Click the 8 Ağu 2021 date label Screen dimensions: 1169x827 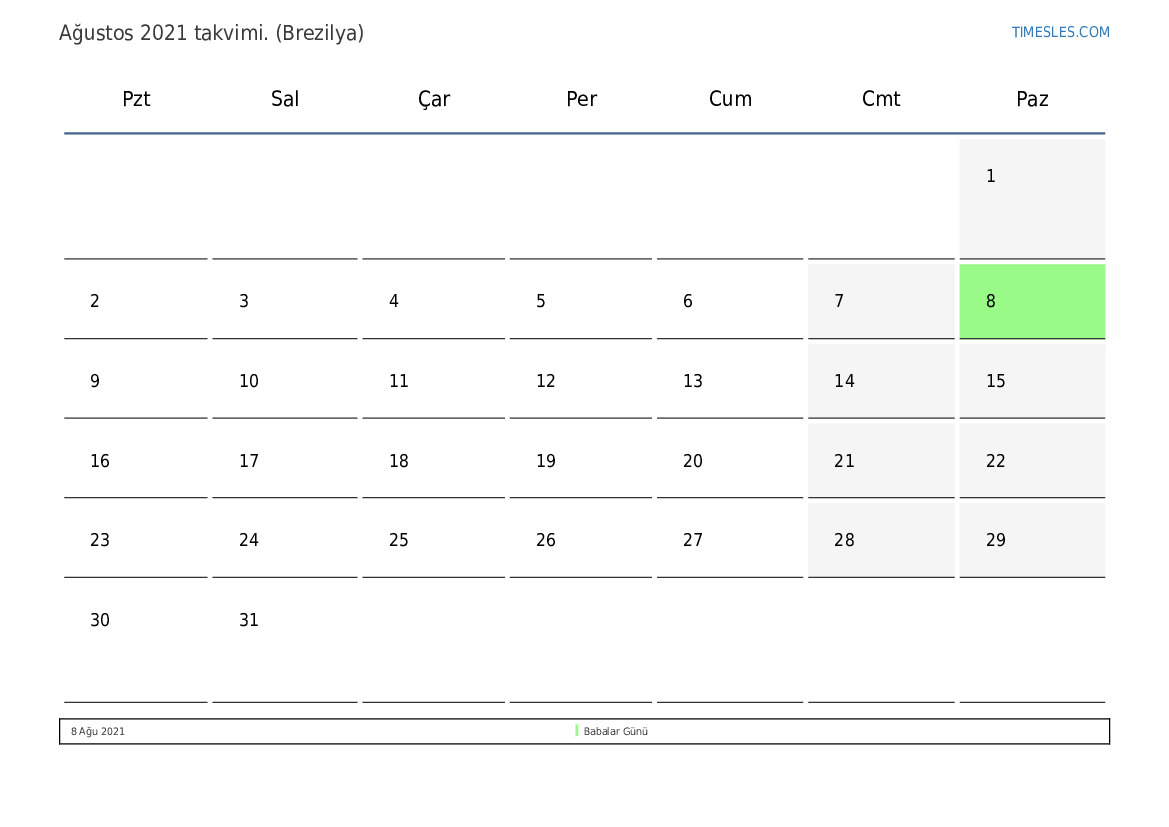pos(98,731)
